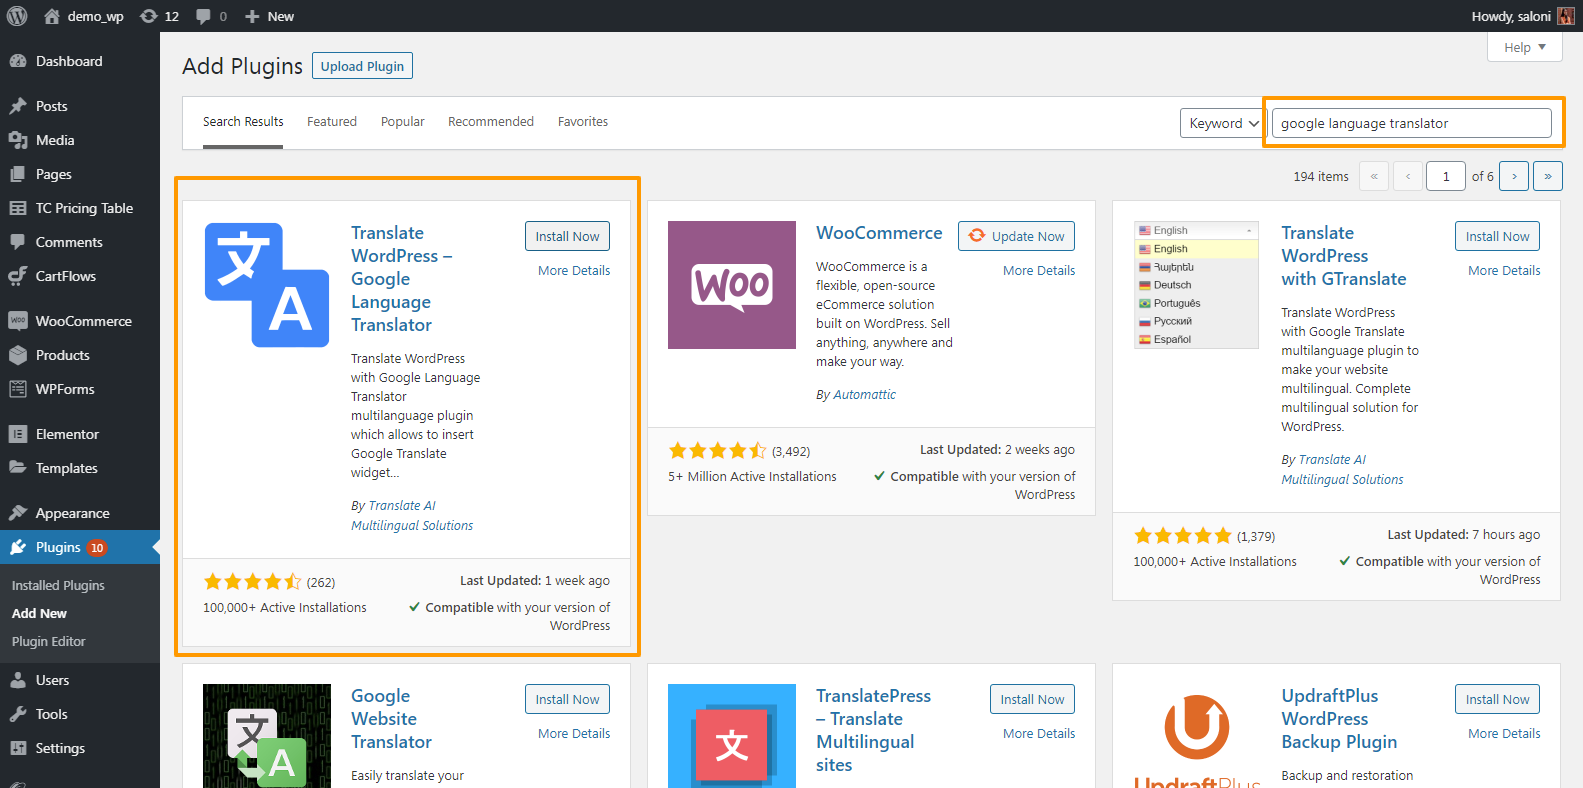
Task: Open Add New plugins submenu
Action: pyautogui.click(x=39, y=613)
